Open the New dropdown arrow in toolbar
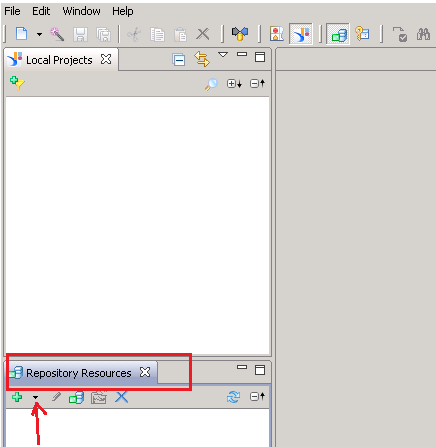 coord(39,34)
